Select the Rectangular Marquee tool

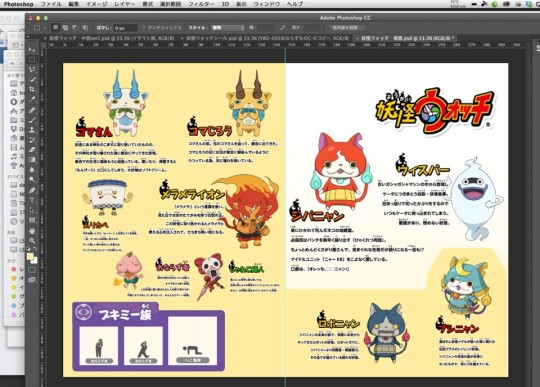point(32,60)
